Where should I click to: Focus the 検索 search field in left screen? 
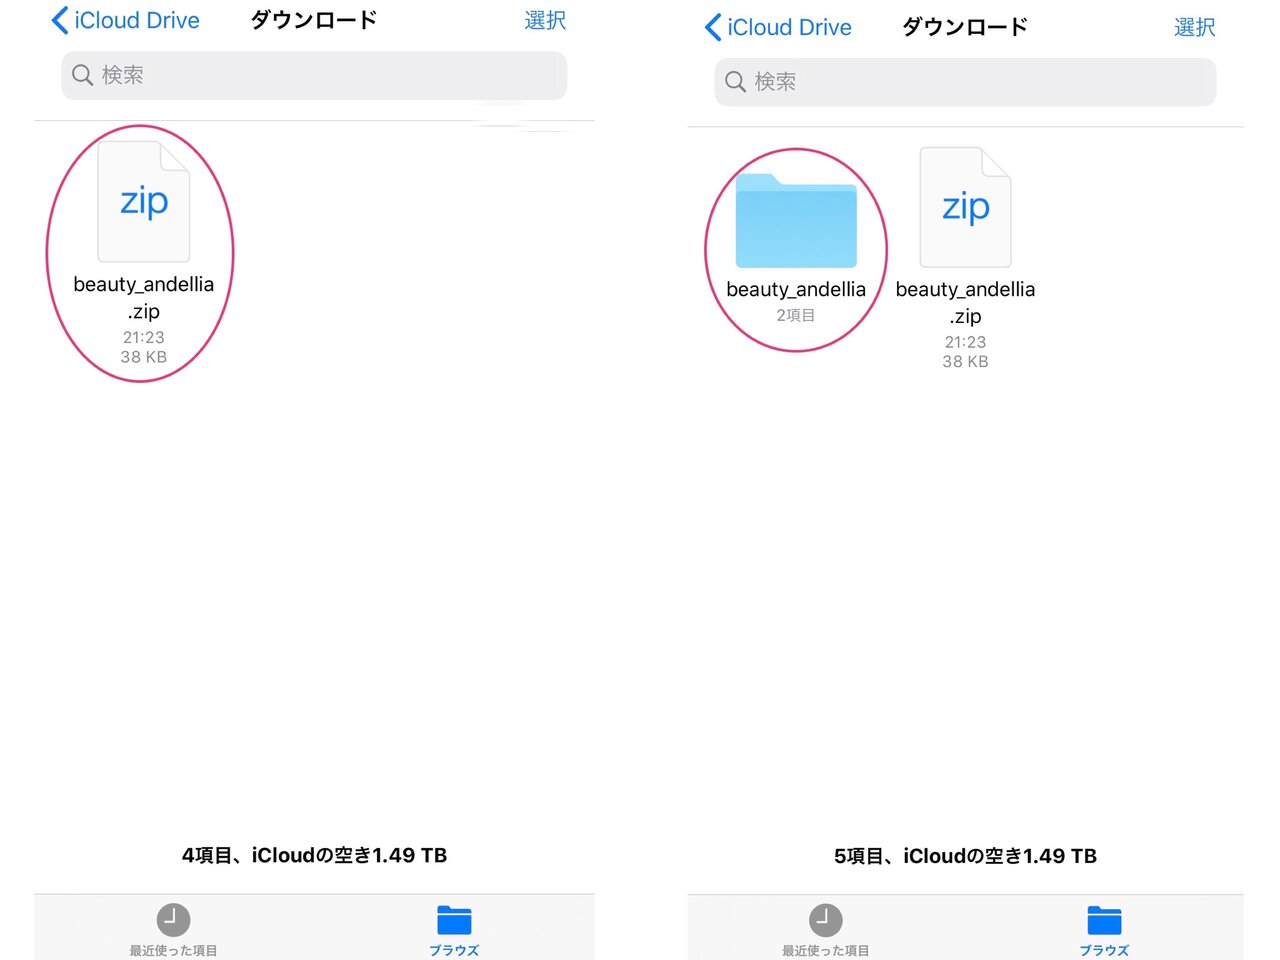(x=314, y=75)
